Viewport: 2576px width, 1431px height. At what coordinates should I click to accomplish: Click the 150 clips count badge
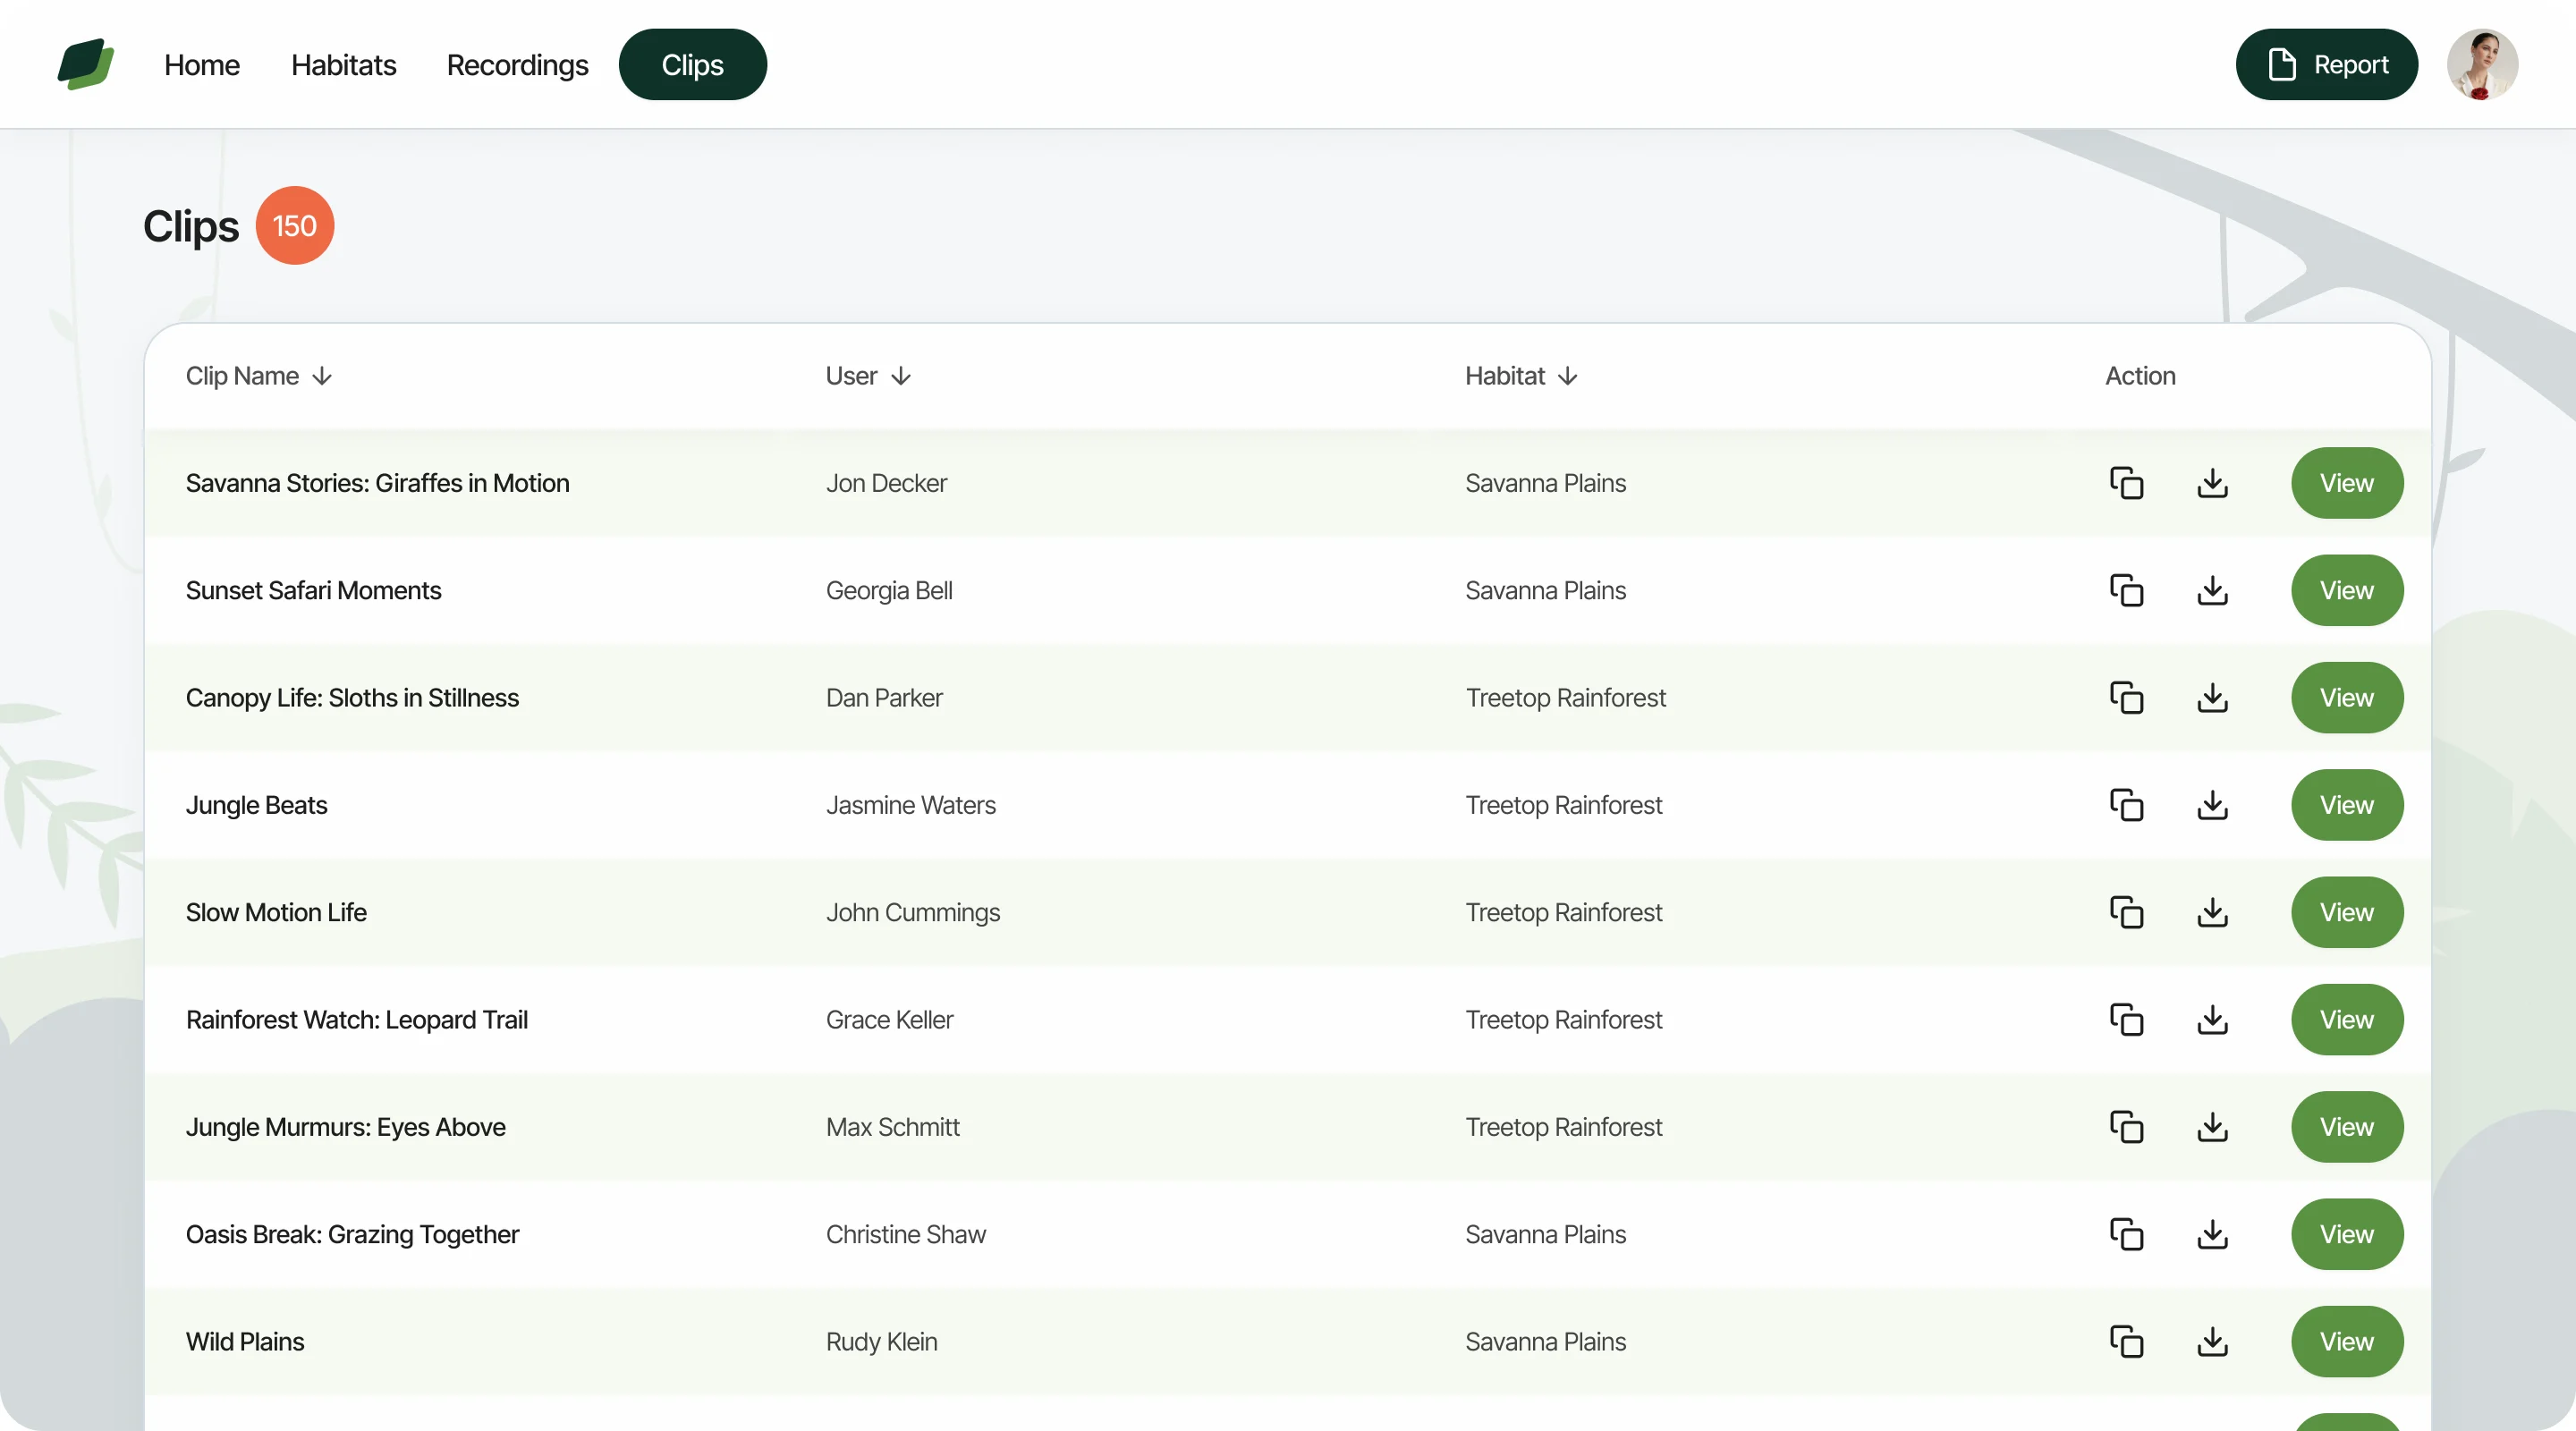(x=295, y=225)
